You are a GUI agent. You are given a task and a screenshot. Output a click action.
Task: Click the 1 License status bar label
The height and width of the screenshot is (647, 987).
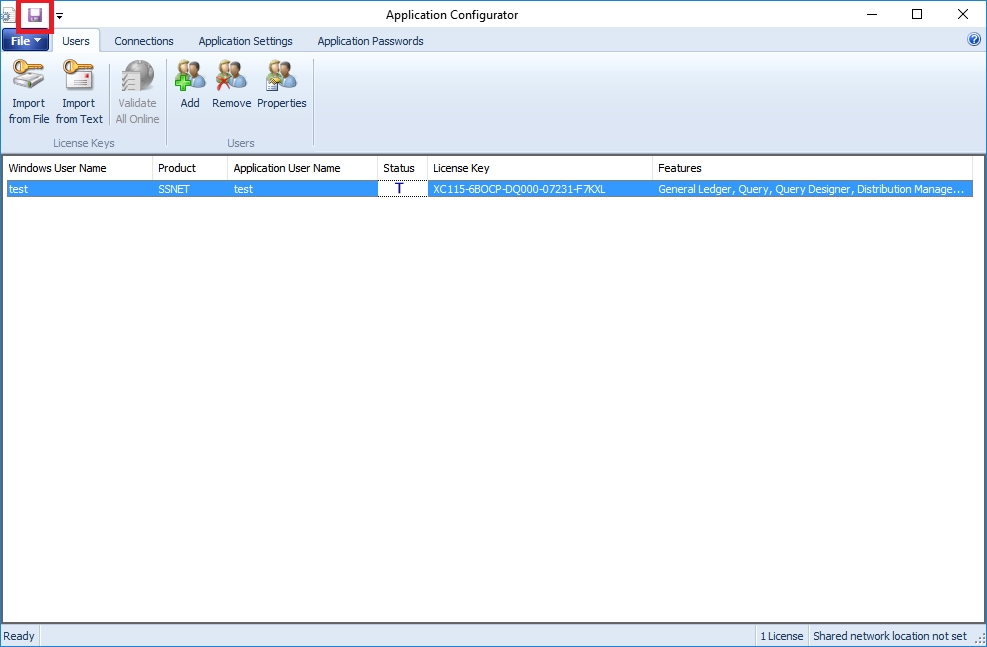tap(780, 636)
